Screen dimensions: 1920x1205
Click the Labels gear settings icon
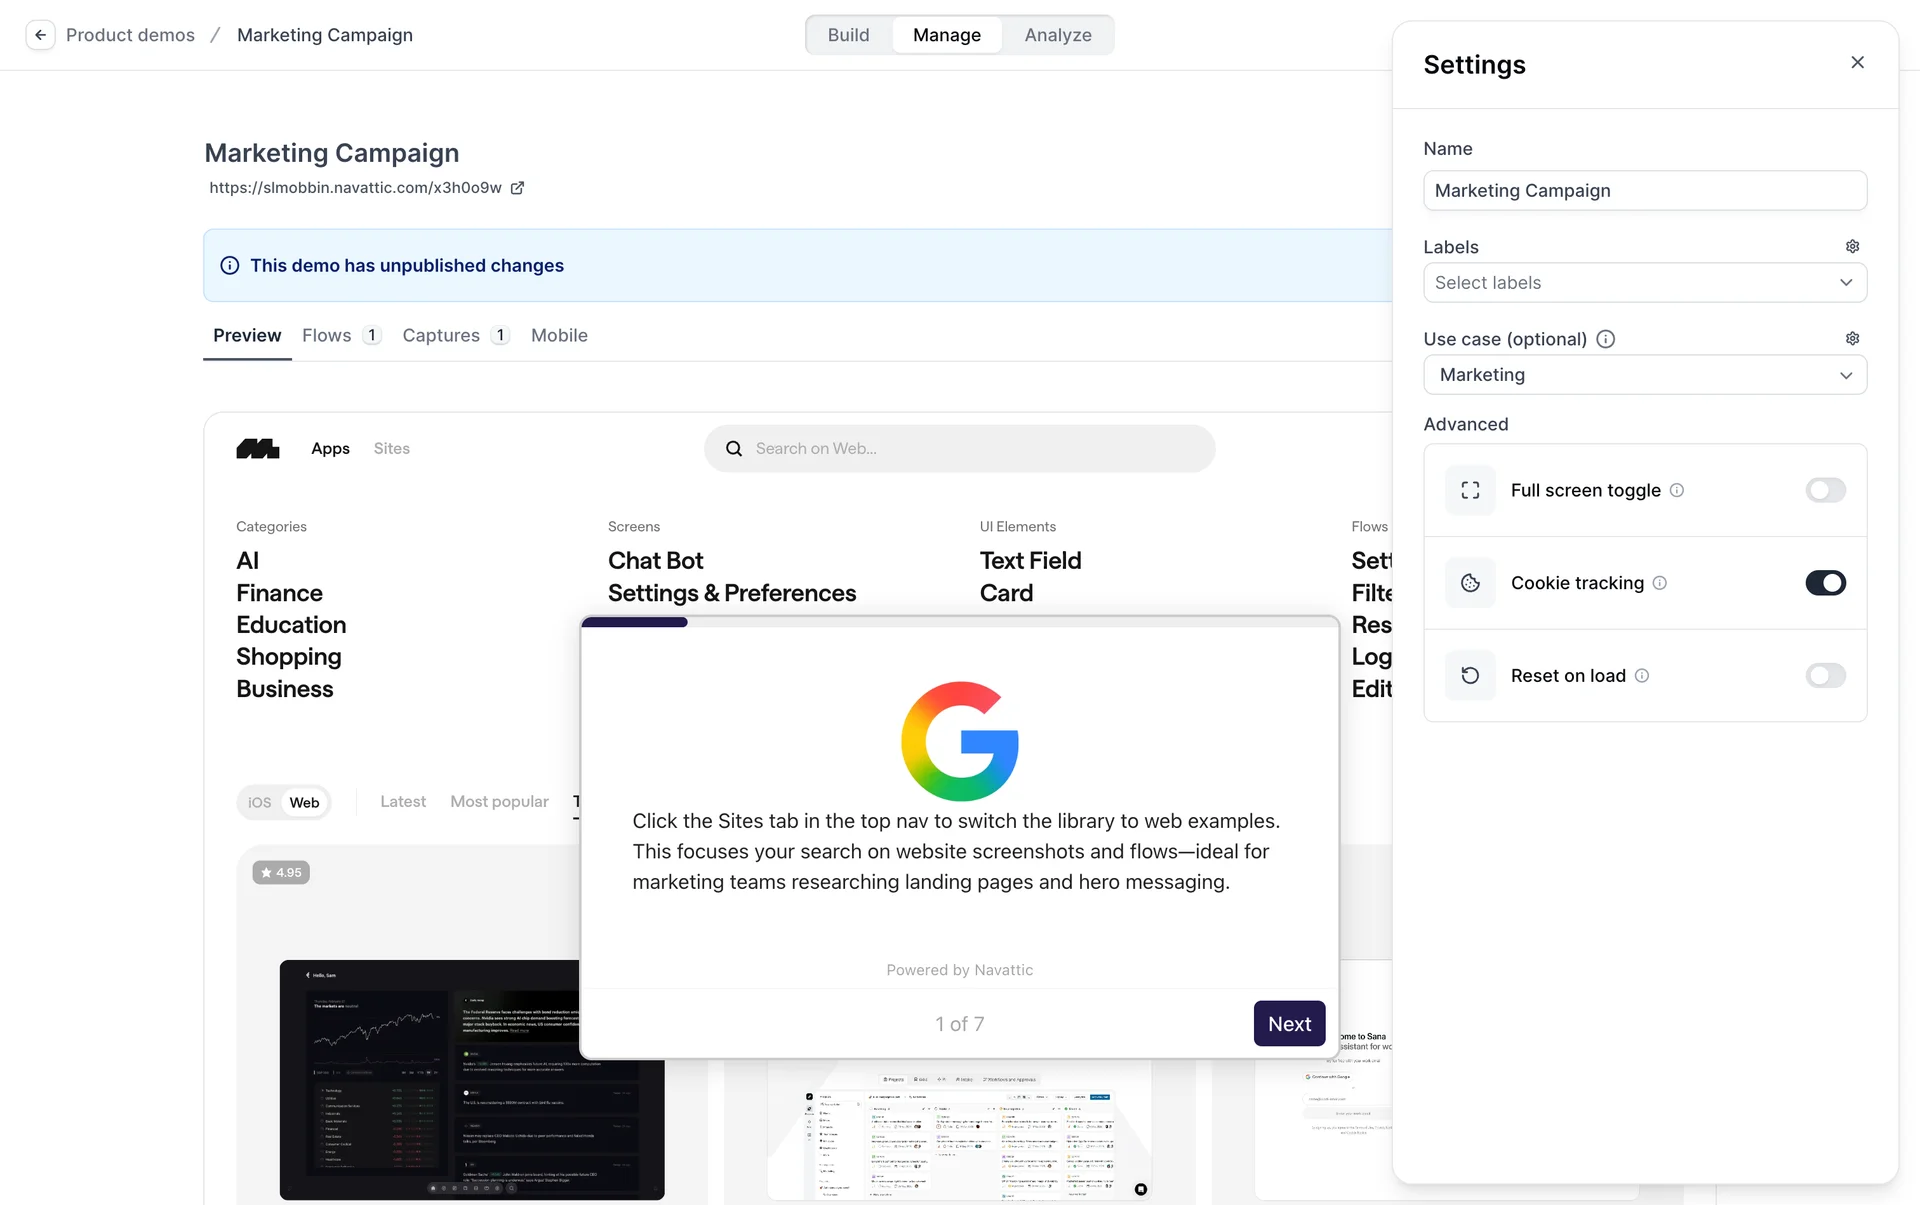click(x=1852, y=246)
